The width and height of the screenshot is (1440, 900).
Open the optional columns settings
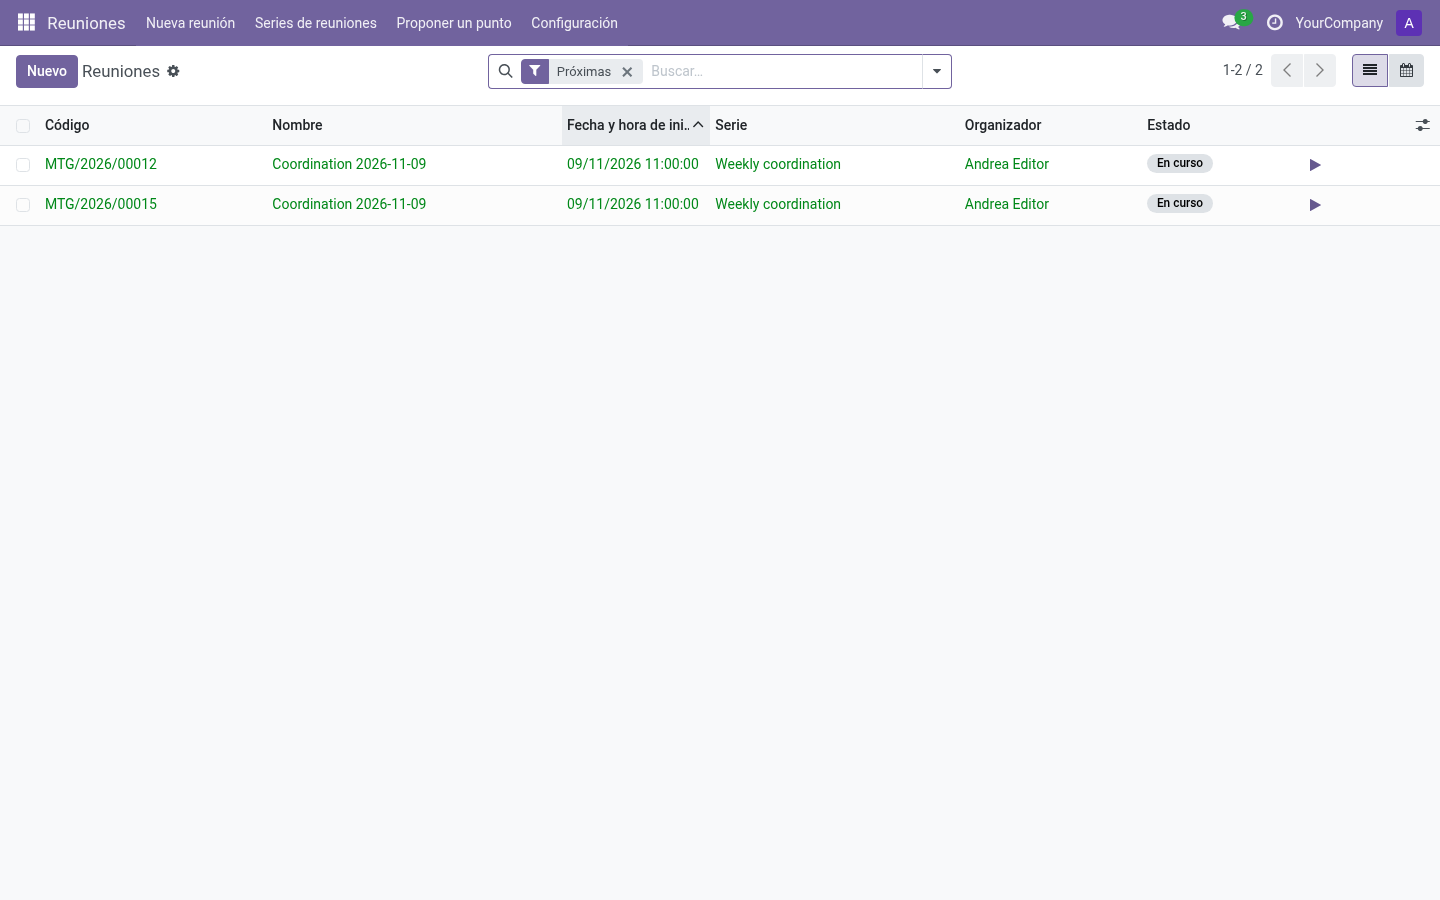tap(1422, 125)
